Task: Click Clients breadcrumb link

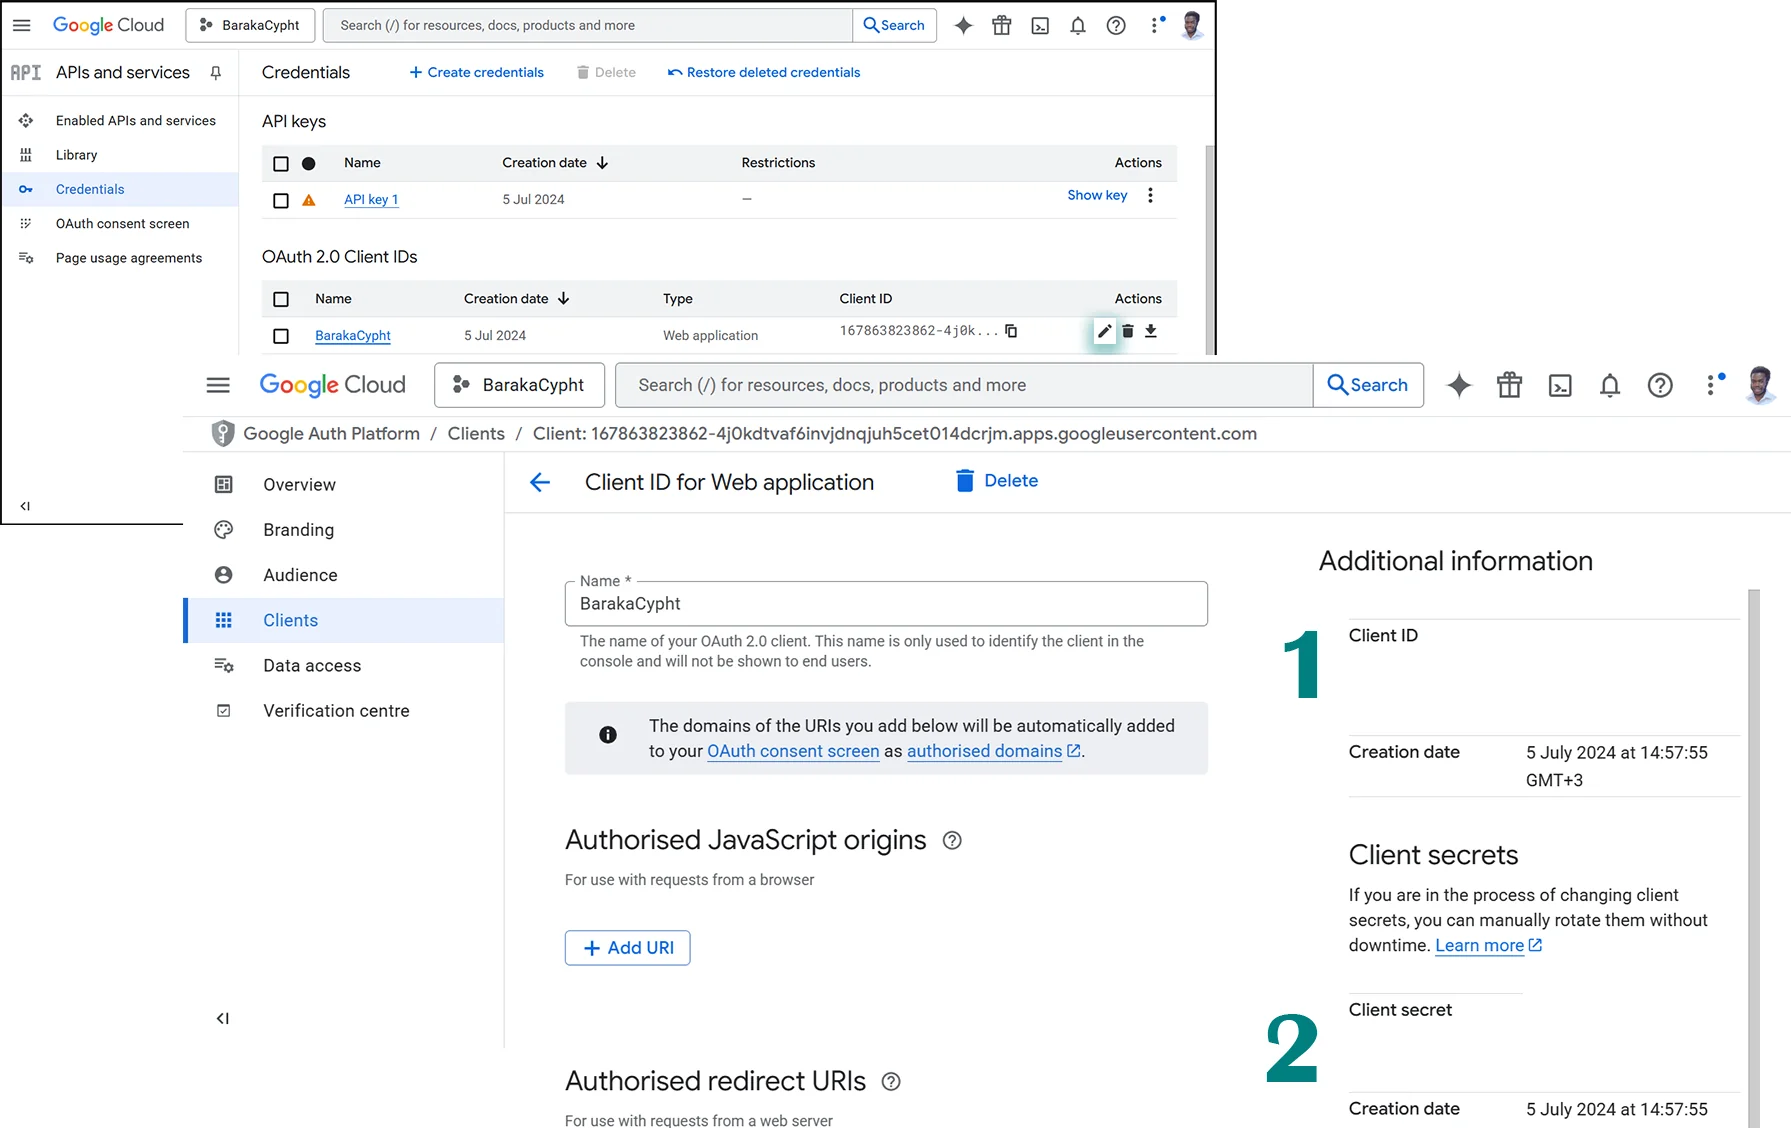Action: [476, 434]
